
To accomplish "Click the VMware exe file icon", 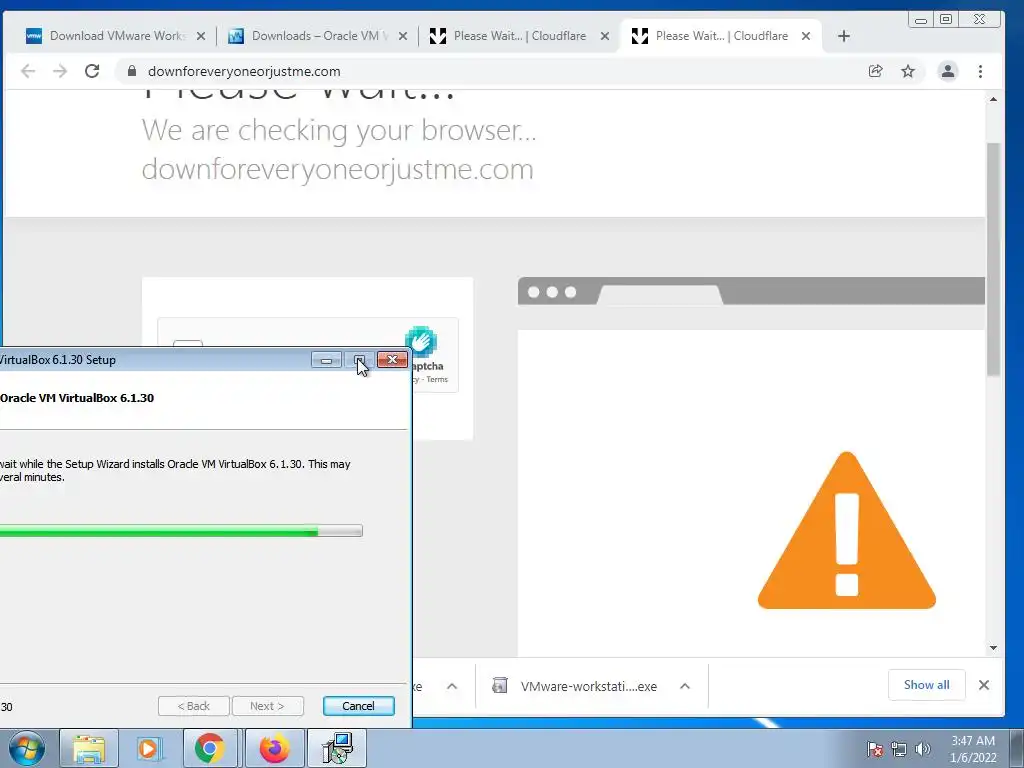I will pyautogui.click(x=500, y=686).
